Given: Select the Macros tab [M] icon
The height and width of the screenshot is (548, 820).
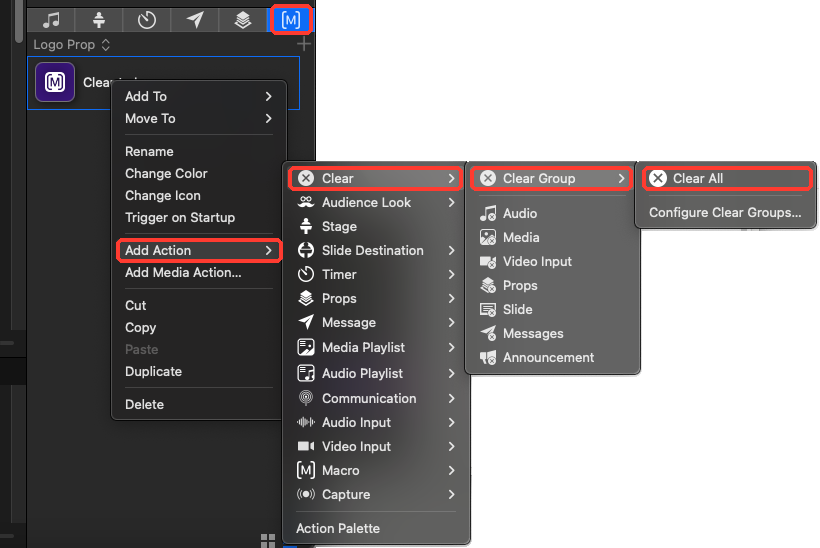Looking at the screenshot, I should pyautogui.click(x=291, y=20).
